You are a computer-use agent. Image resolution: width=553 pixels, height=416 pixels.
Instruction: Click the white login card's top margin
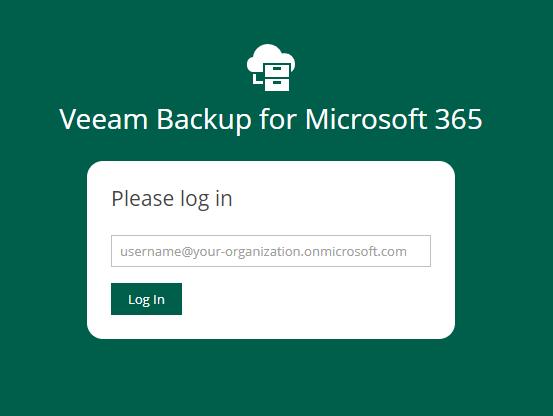point(271,173)
